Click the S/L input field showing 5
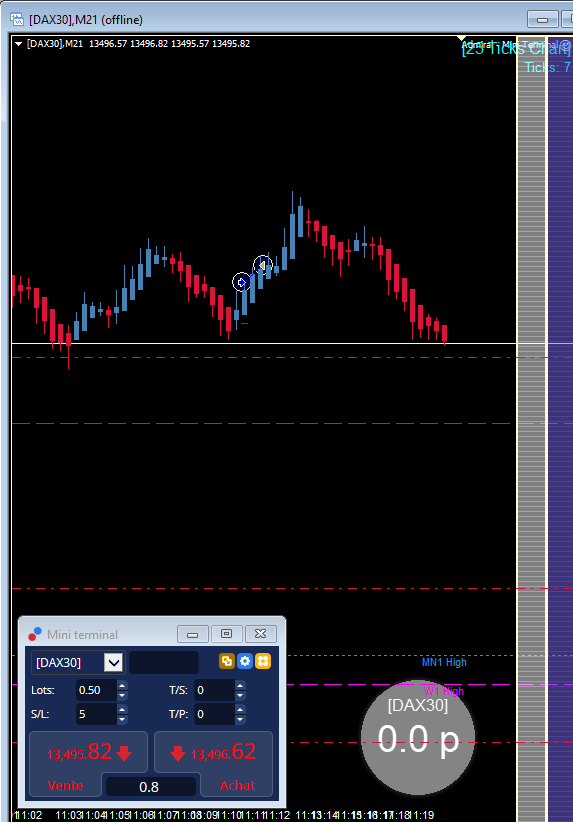Image resolution: width=573 pixels, height=822 pixels. [96, 714]
